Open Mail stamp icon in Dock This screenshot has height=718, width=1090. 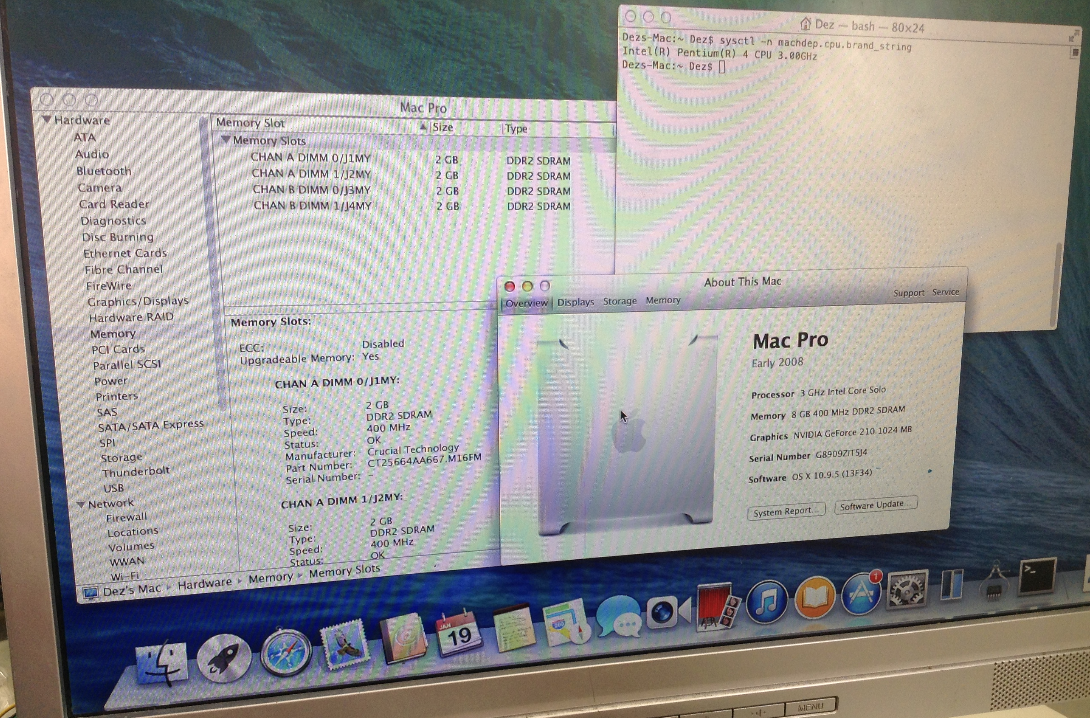pos(345,644)
